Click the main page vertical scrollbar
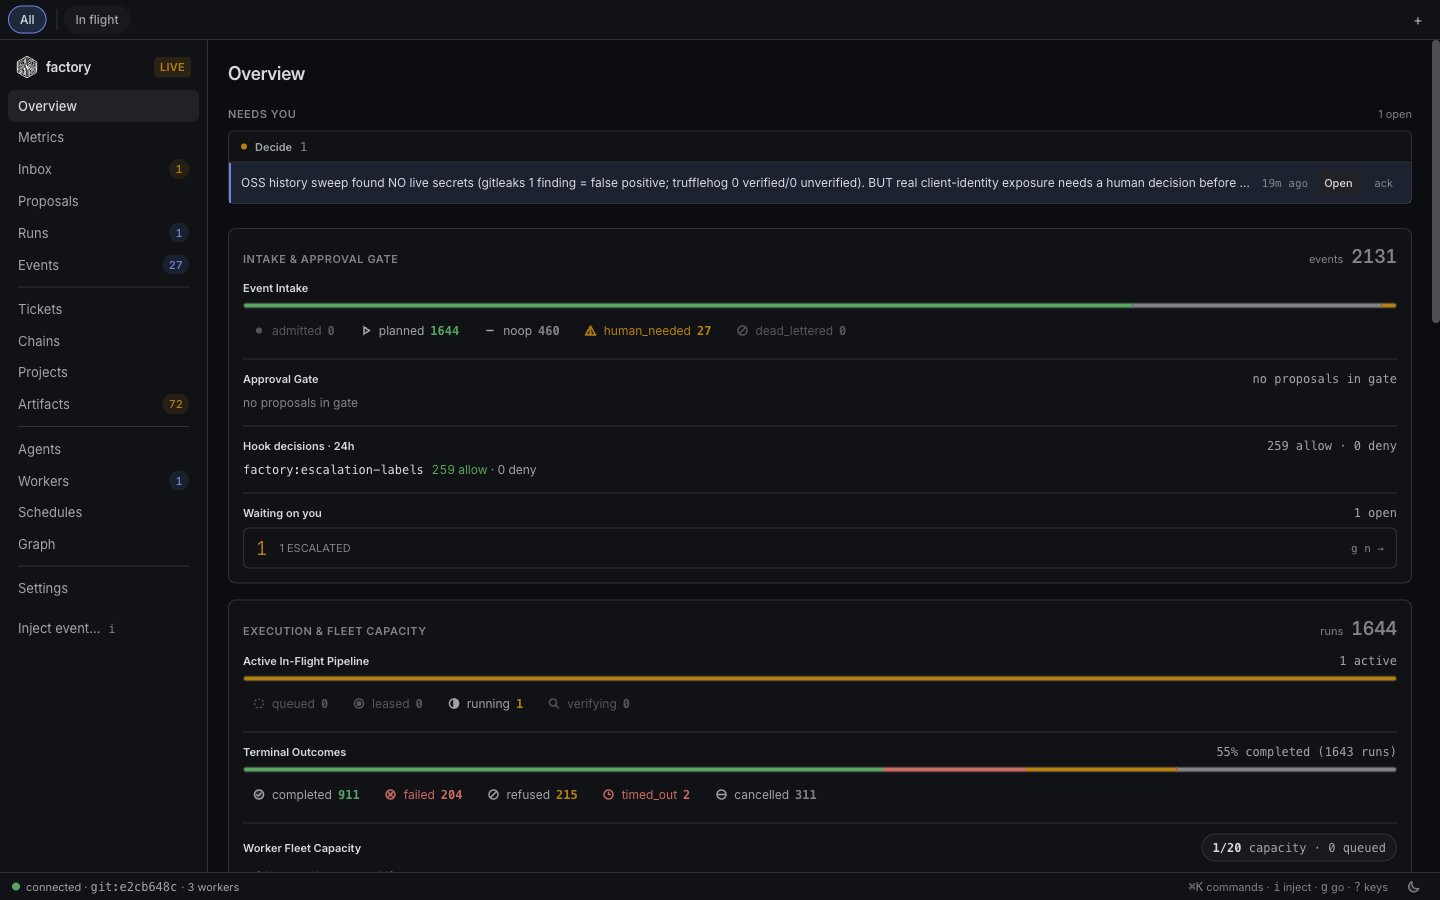The width and height of the screenshot is (1440, 900). [1435, 180]
